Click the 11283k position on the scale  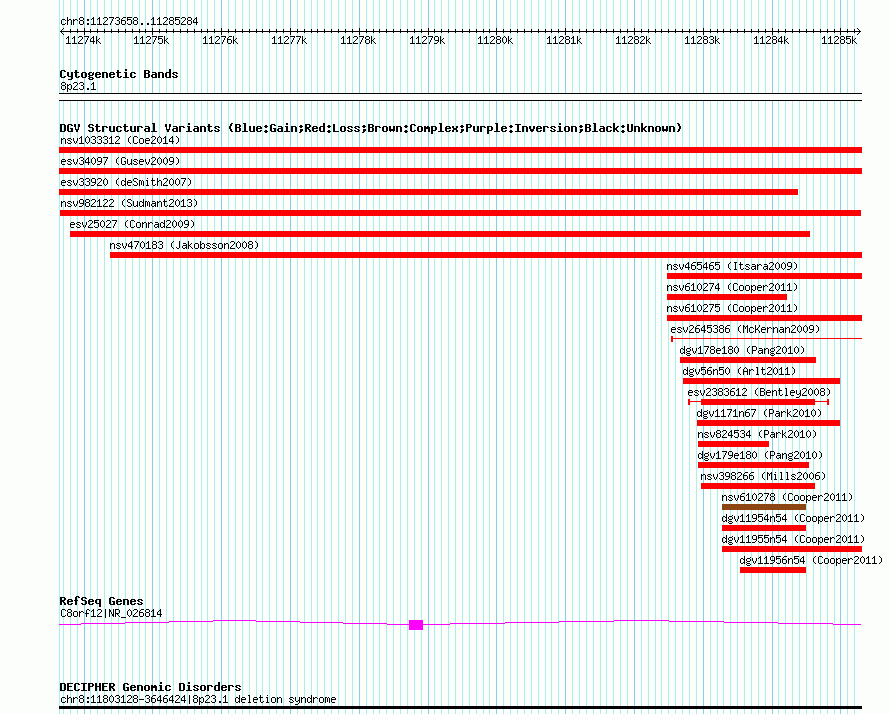[x=702, y=40]
